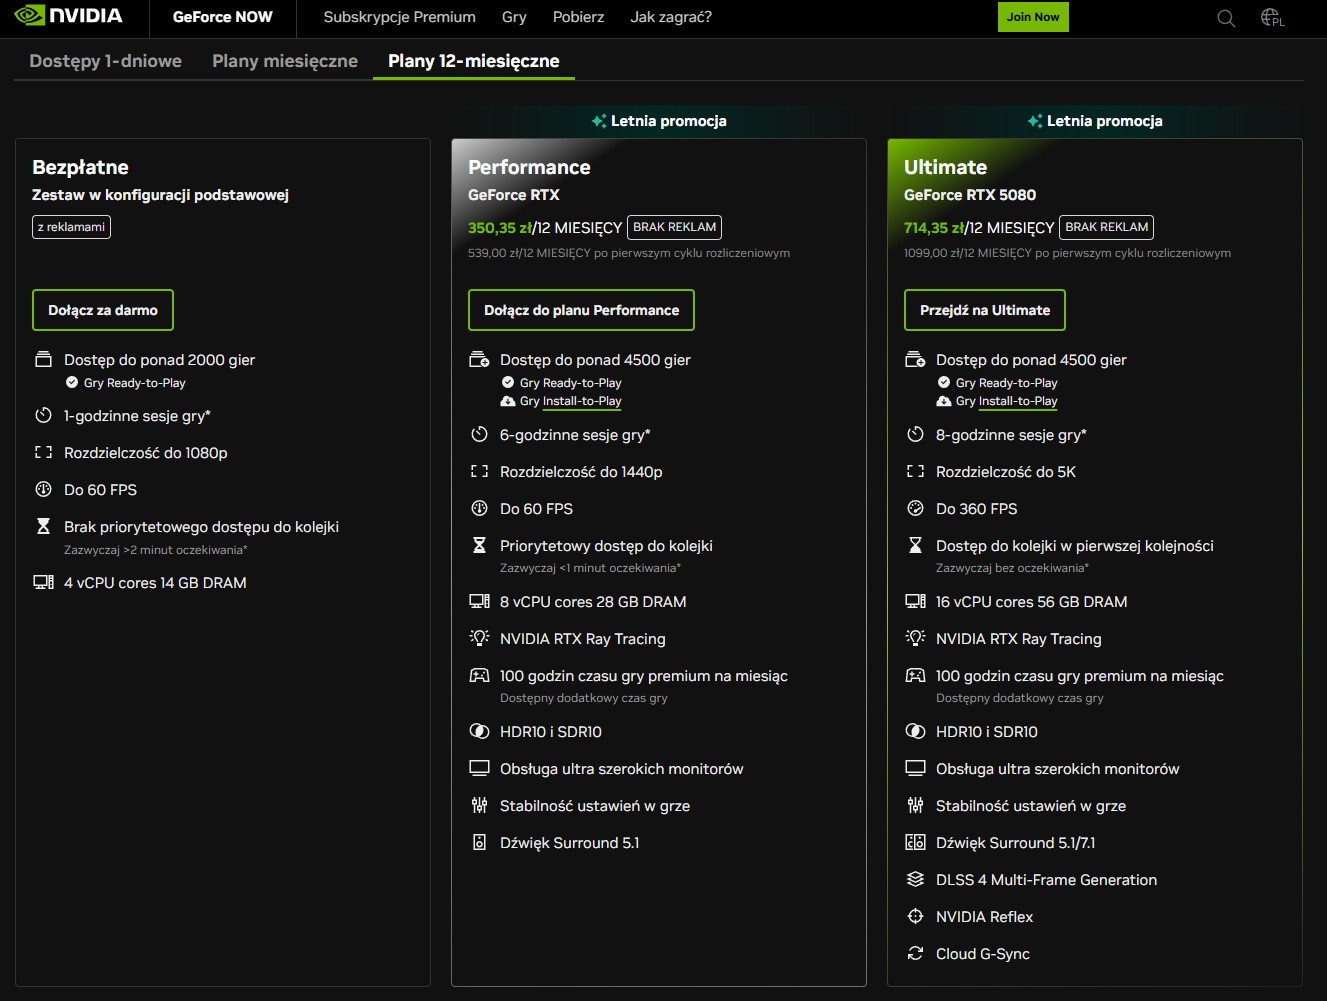The width and height of the screenshot is (1327, 1001).
Task: Click 'Gry Ready-to-Play' in Bezpłatne plan
Action: point(135,383)
